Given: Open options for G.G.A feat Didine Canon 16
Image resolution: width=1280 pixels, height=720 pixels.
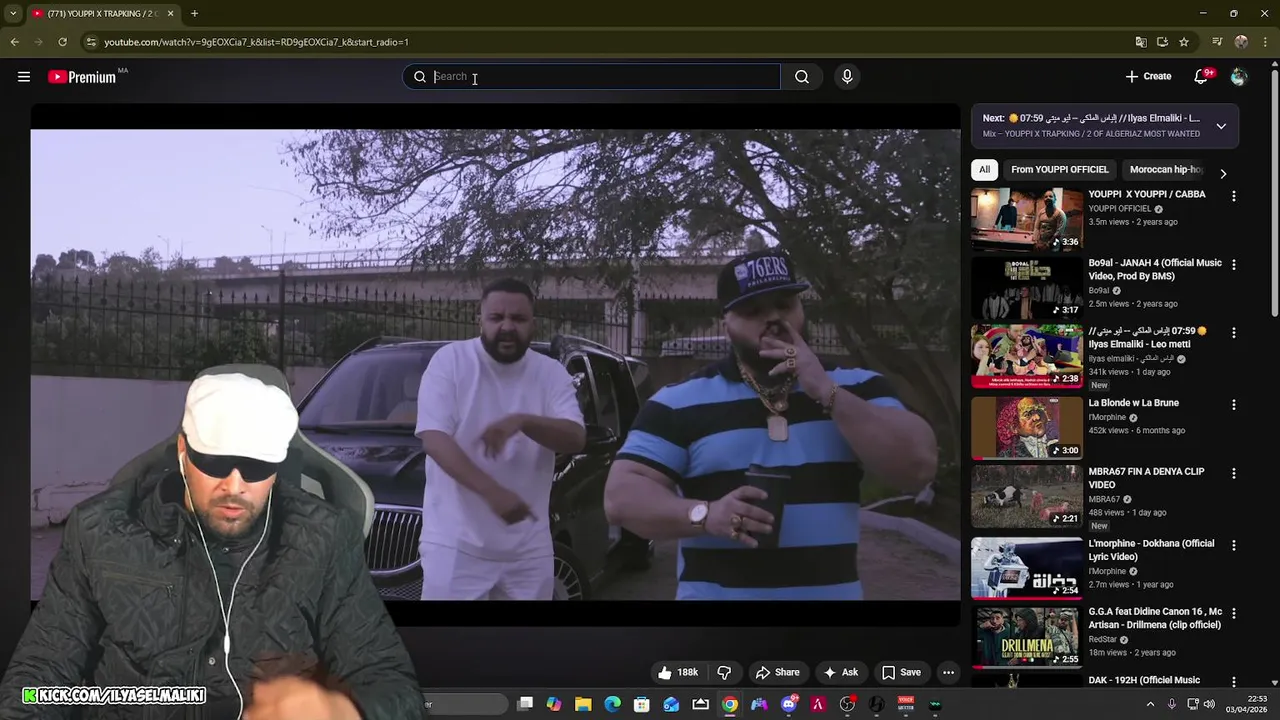Looking at the screenshot, I should [1234, 613].
